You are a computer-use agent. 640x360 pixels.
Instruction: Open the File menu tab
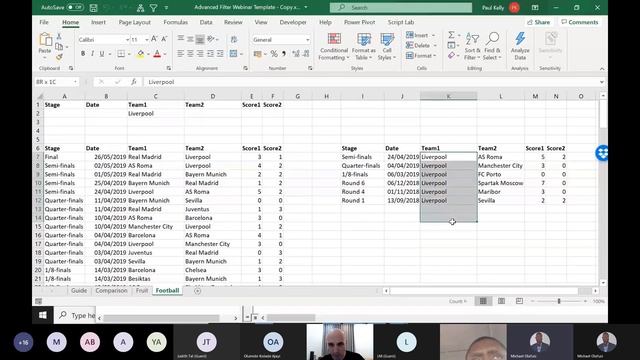pos(44,22)
